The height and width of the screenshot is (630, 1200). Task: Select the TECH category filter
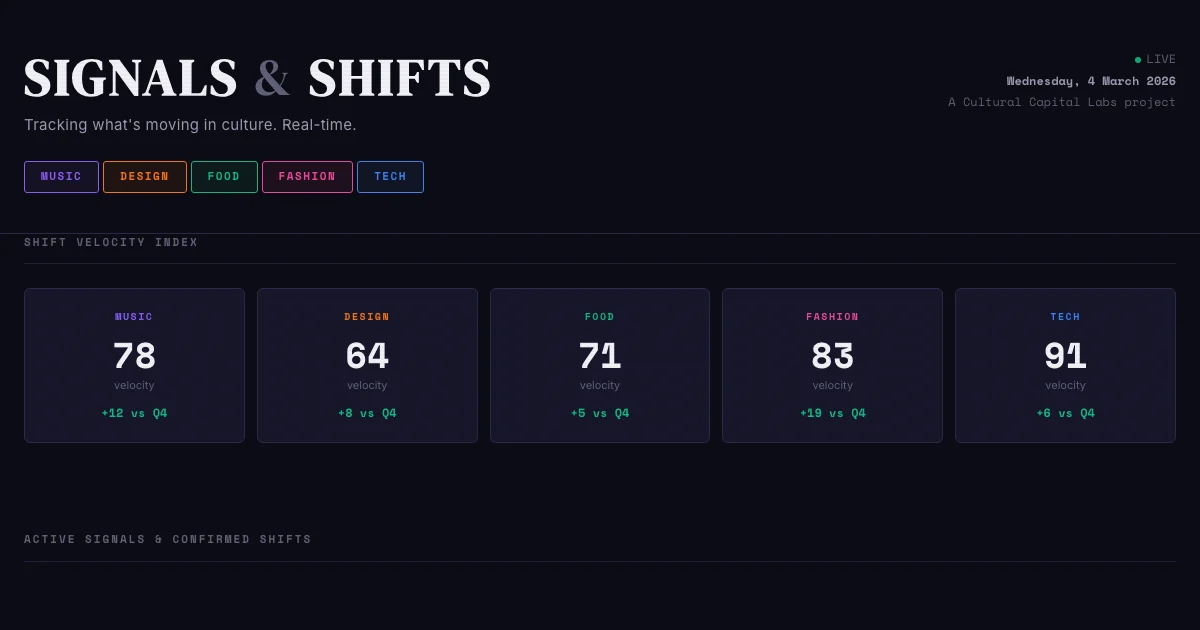[390, 177]
